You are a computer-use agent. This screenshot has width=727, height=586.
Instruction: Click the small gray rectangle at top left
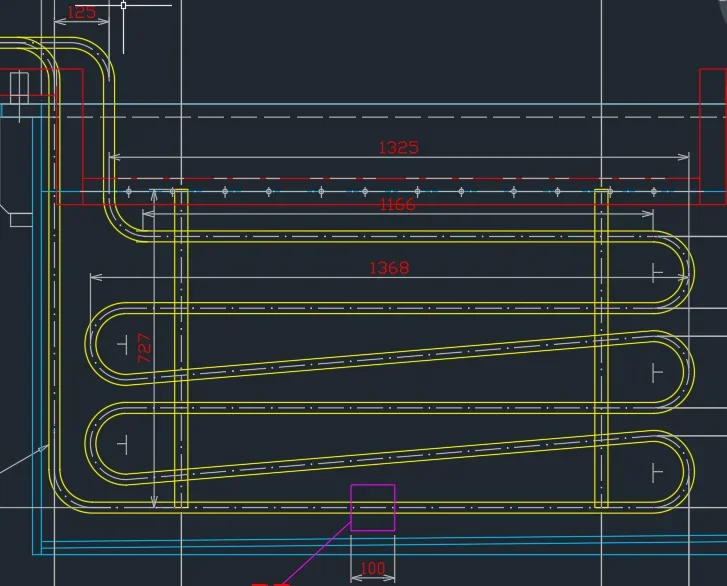pyautogui.click(x=19, y=88)
